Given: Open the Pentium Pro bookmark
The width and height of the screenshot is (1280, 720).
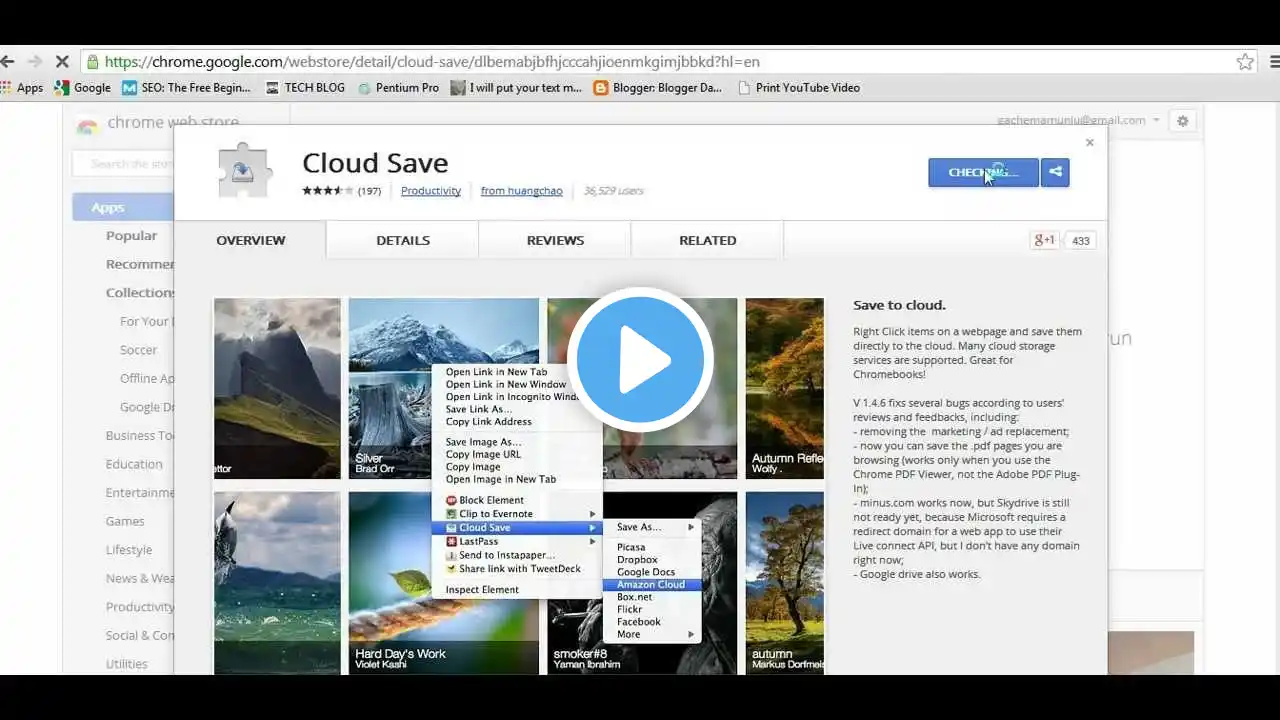Looking at the screenshot, I should pos(398,88).
